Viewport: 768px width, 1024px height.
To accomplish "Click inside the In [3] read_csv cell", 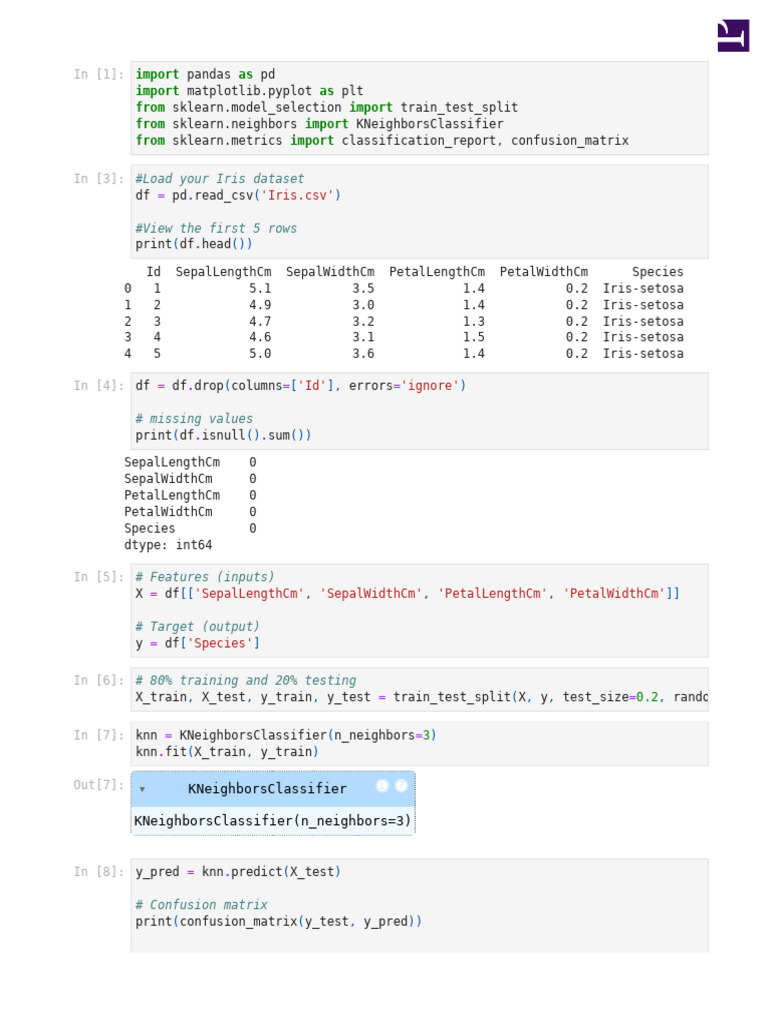I will coord(419,212).
